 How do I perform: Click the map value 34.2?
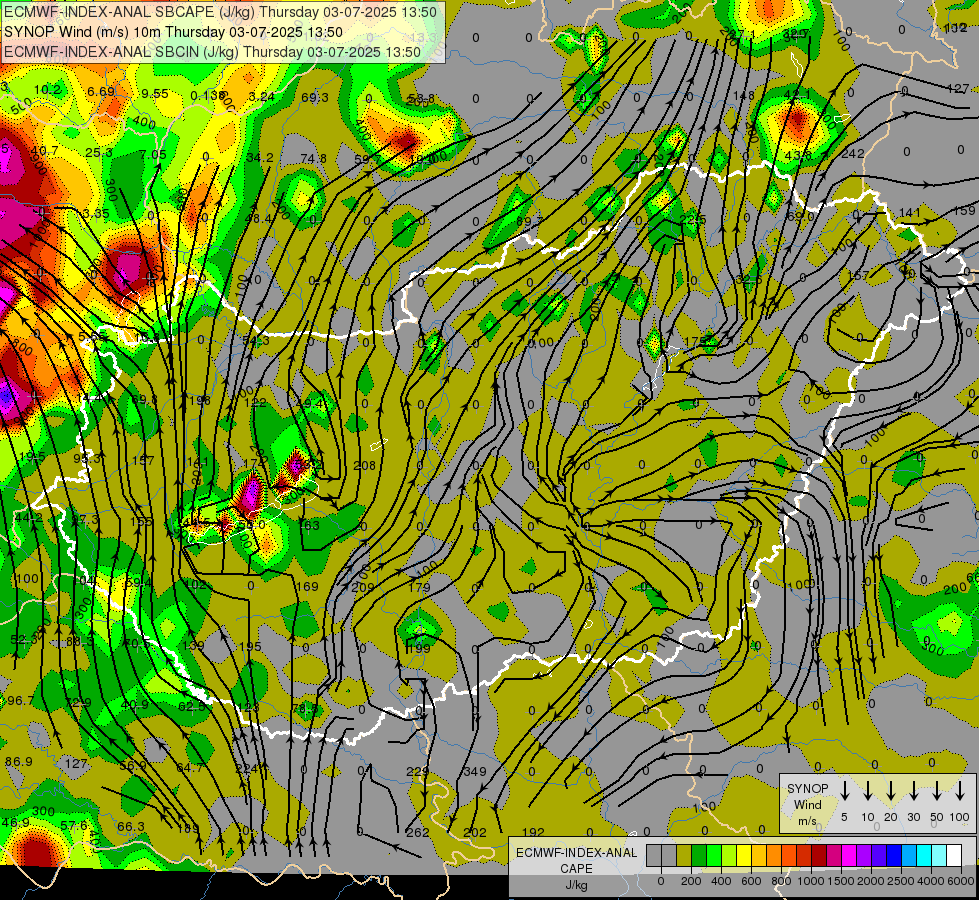click(x=260, y=158)
